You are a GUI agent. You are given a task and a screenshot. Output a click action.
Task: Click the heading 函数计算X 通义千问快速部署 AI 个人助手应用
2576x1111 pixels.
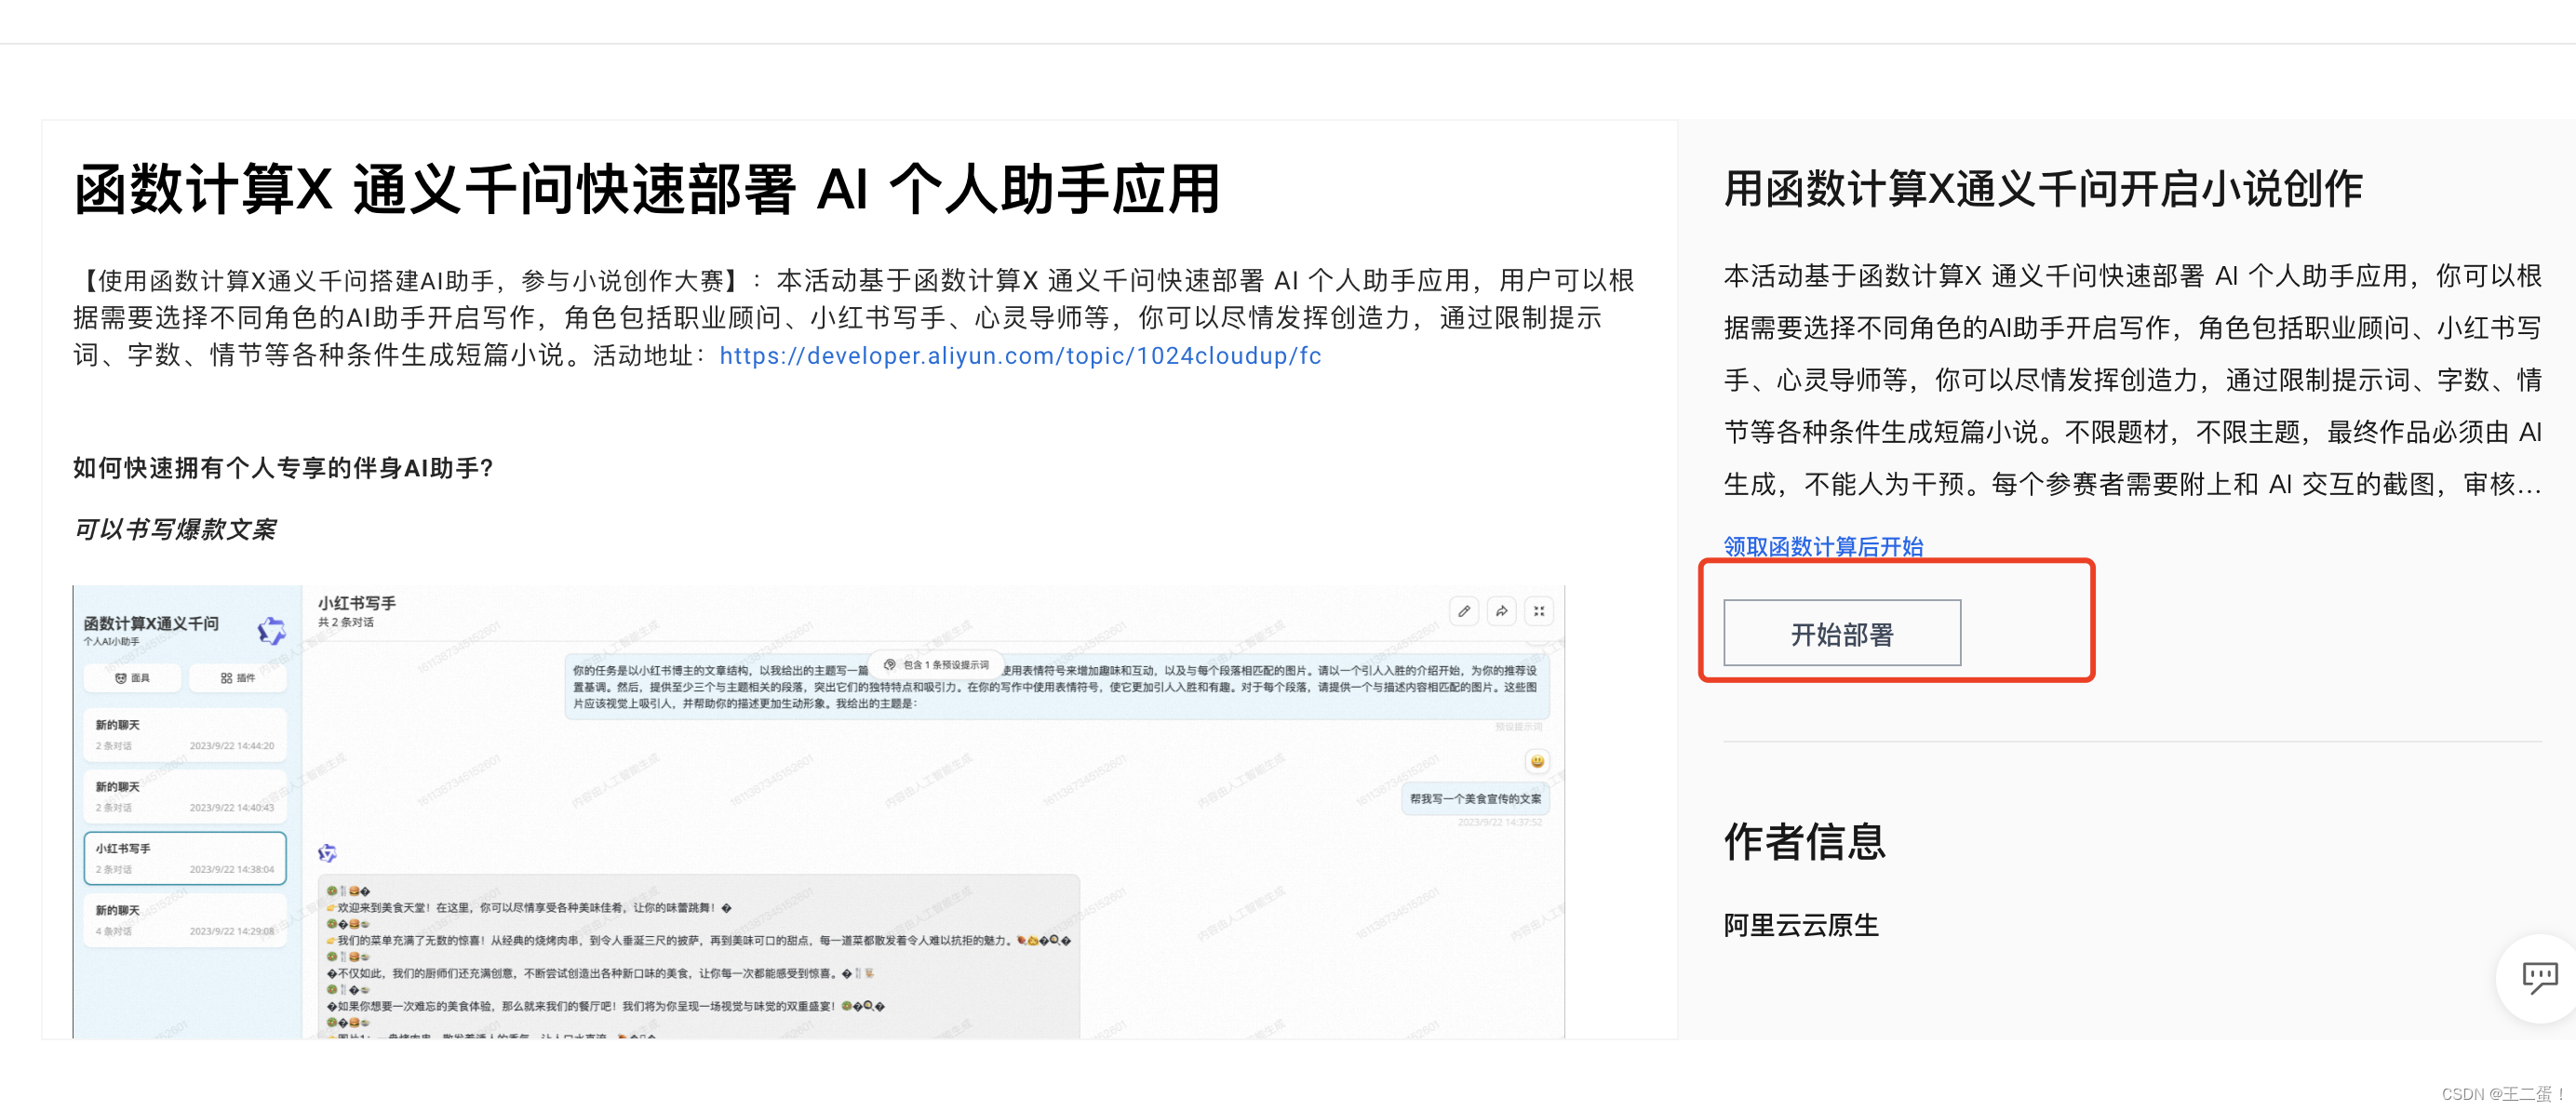coord(647,189)
